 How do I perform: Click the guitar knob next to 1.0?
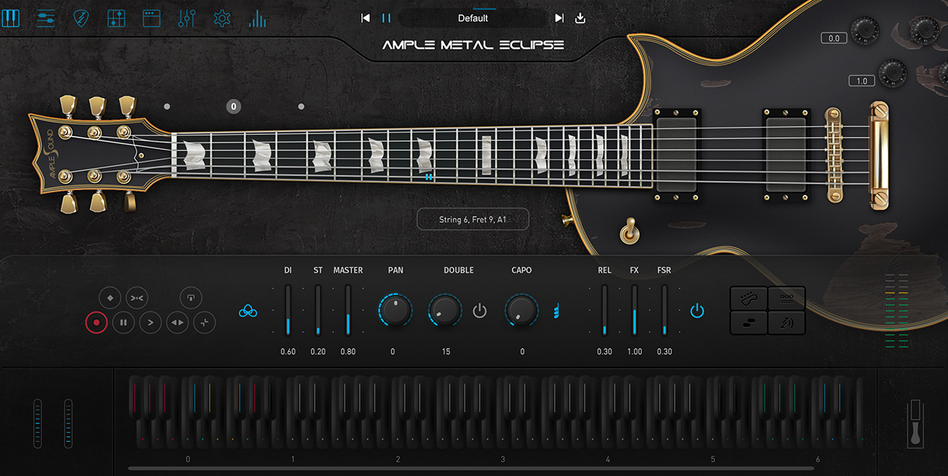[893, 73]
